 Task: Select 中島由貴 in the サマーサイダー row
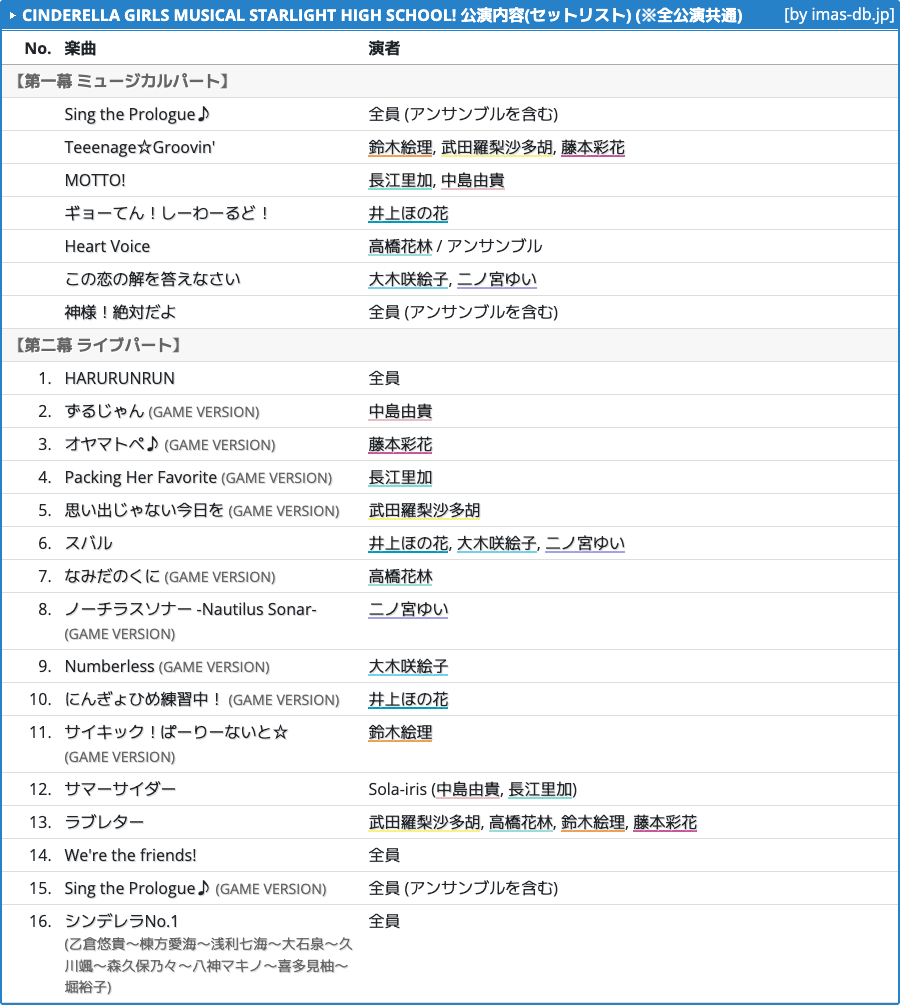click(x=468, y=790)
